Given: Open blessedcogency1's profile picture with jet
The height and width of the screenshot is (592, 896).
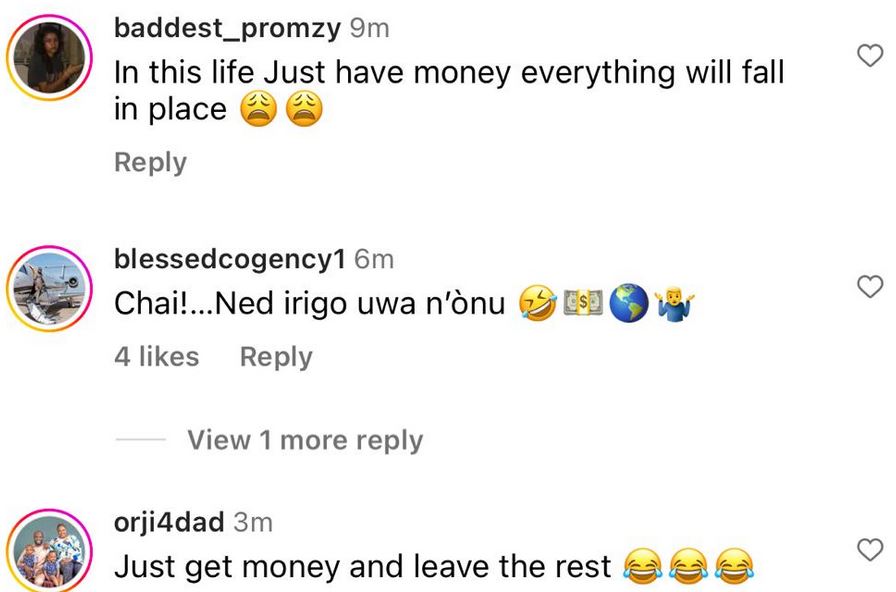Looking at the screenshot, I should click(49, 289).
